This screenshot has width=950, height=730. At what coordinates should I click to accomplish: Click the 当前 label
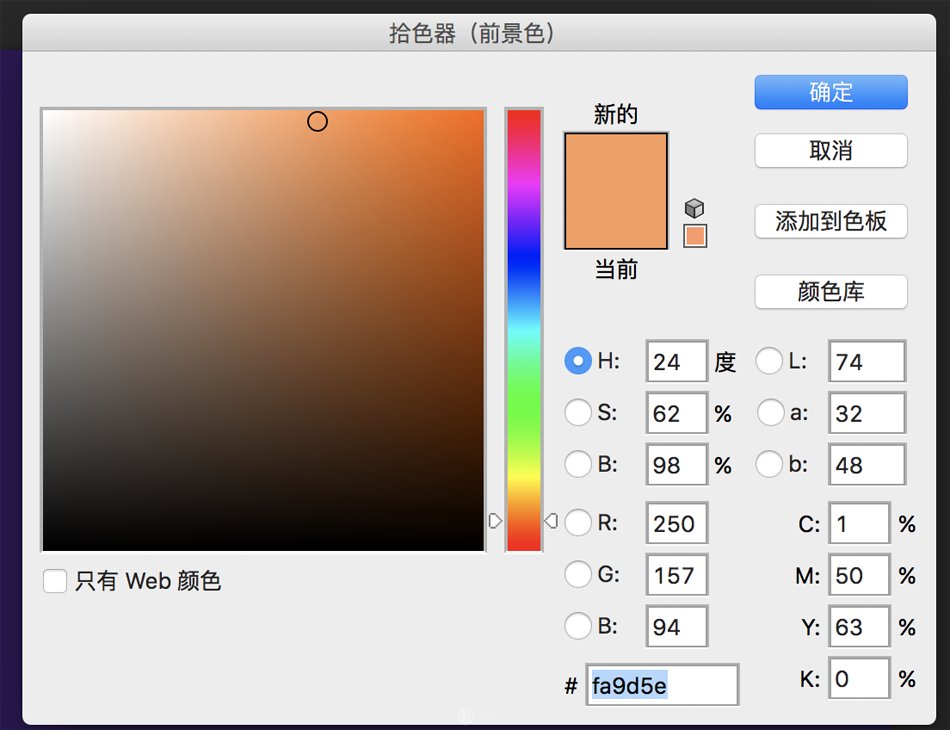click(616, 269)
